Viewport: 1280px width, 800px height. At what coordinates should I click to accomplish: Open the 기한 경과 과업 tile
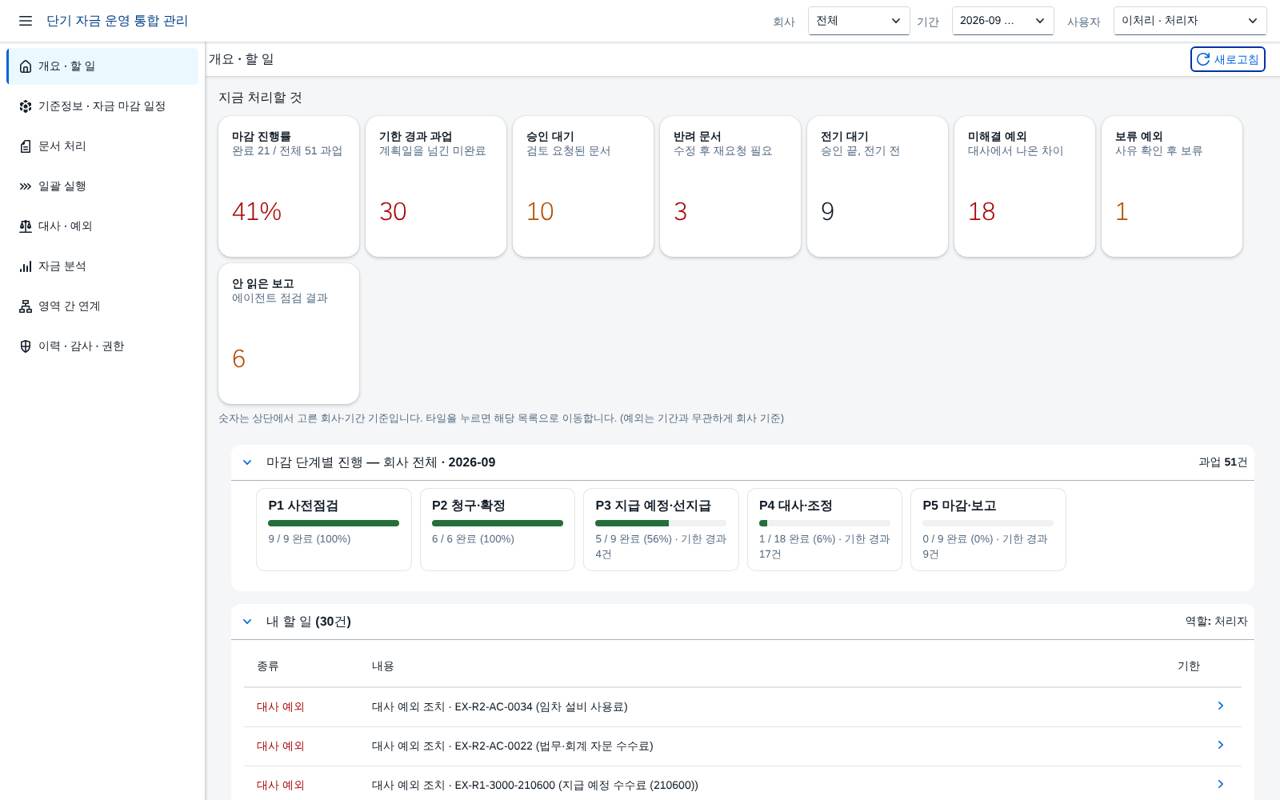pos(436,186)
